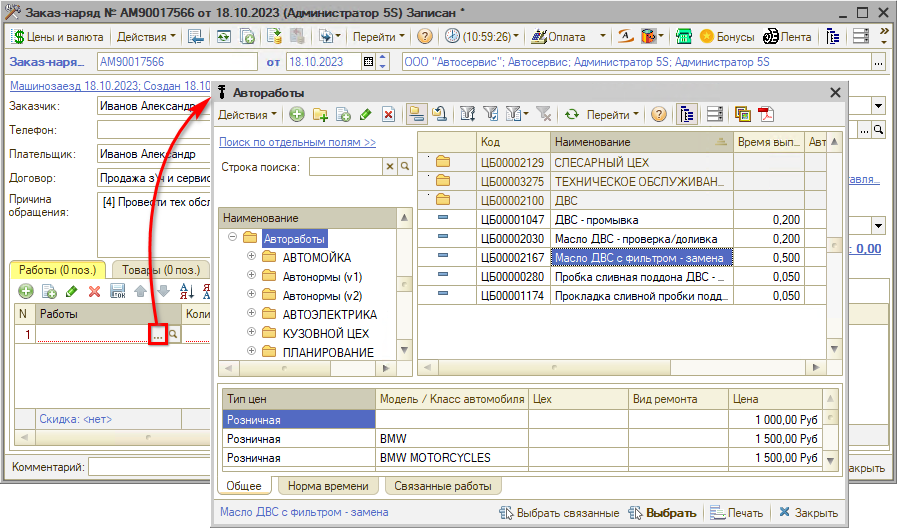Disable filter icon in Автоработы toolbar
897x528 pixels.
coord(544,114)
